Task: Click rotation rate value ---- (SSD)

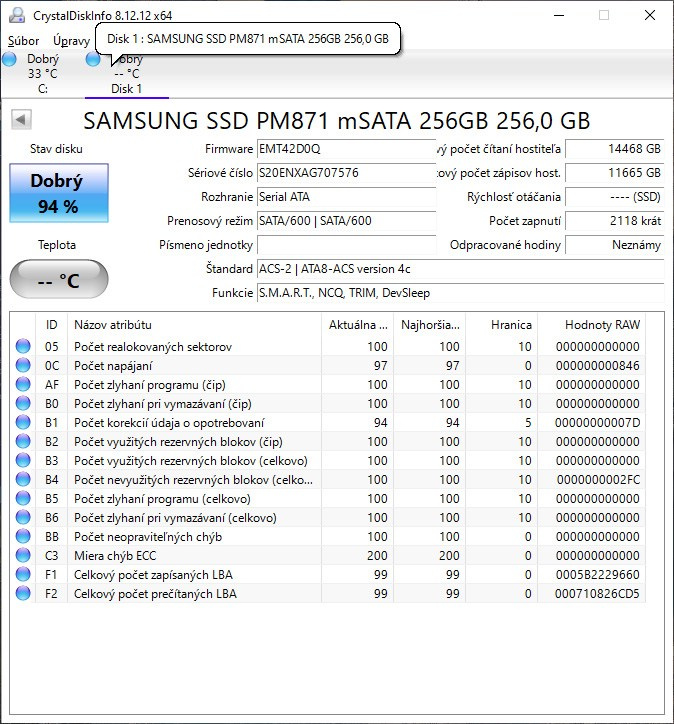Action: coord(614,197)
